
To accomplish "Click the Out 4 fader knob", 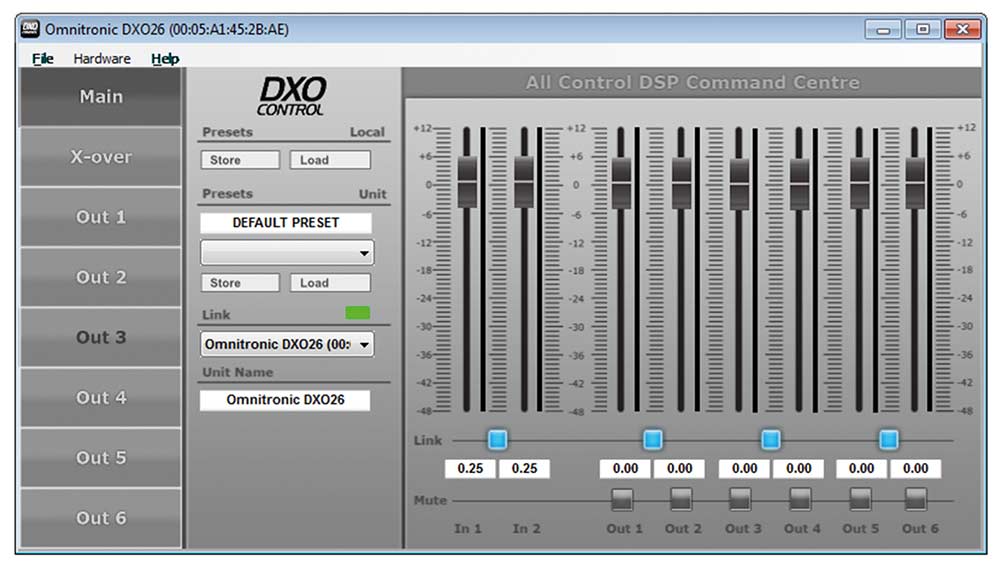I will pos(799,184).
